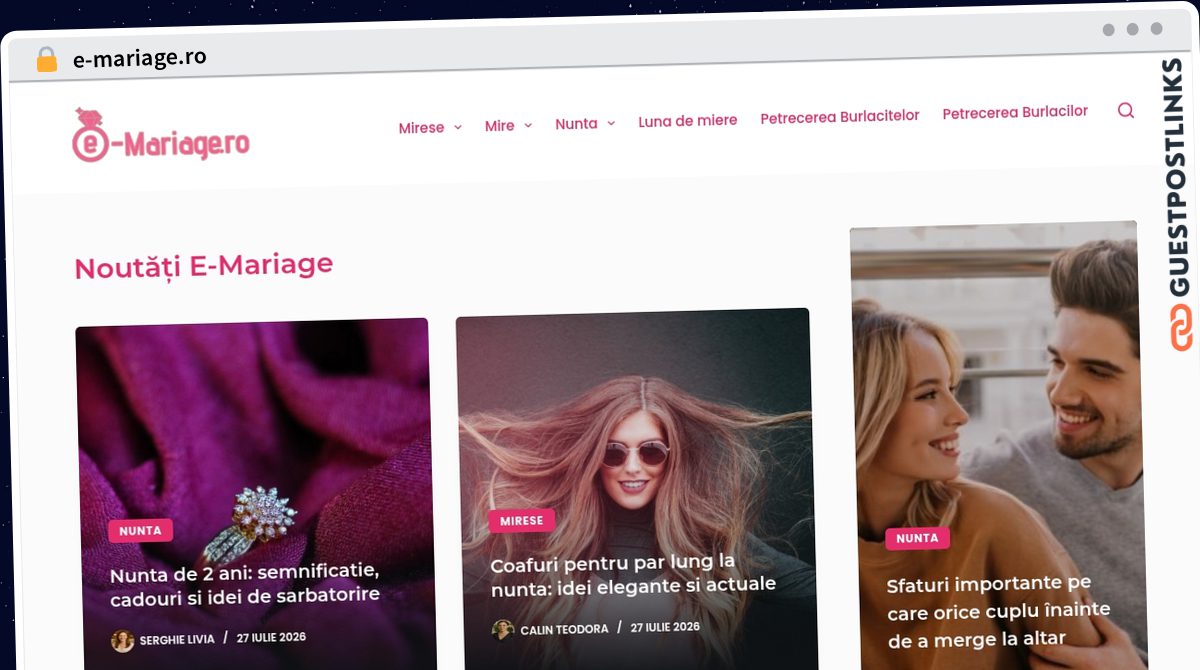Open 'Nunta de 2 ani' article title

[245, 584]
